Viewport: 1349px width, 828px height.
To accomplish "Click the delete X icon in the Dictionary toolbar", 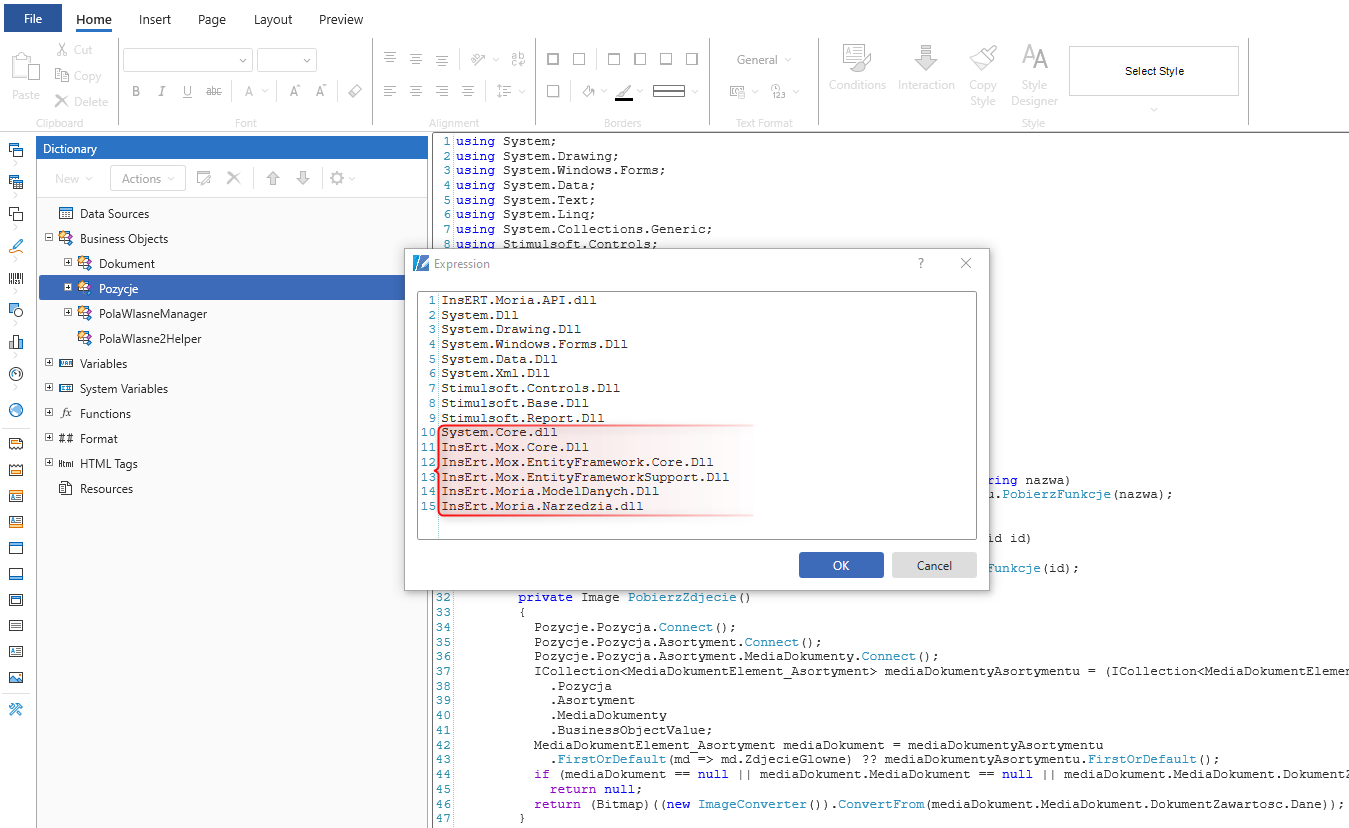I will [x=233, y=178].
